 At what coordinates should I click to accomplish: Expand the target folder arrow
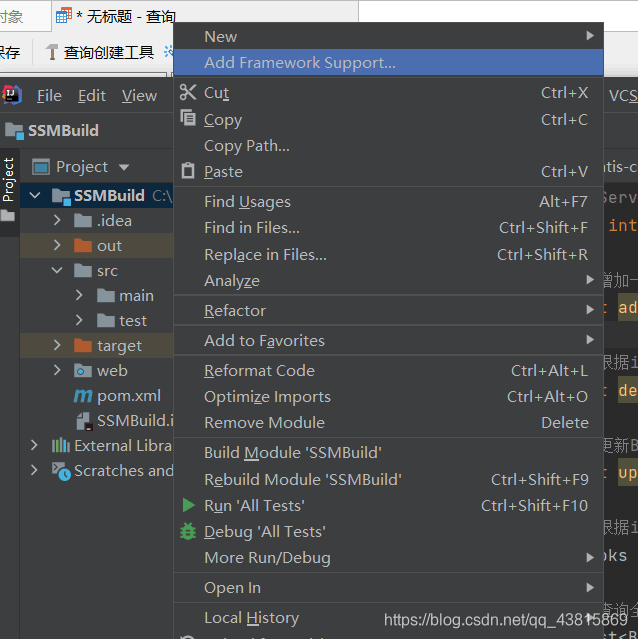(57, 345)
